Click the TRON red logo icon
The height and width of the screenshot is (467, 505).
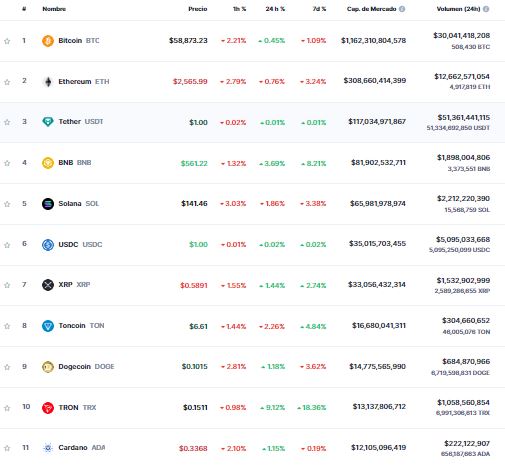[48, 408]
